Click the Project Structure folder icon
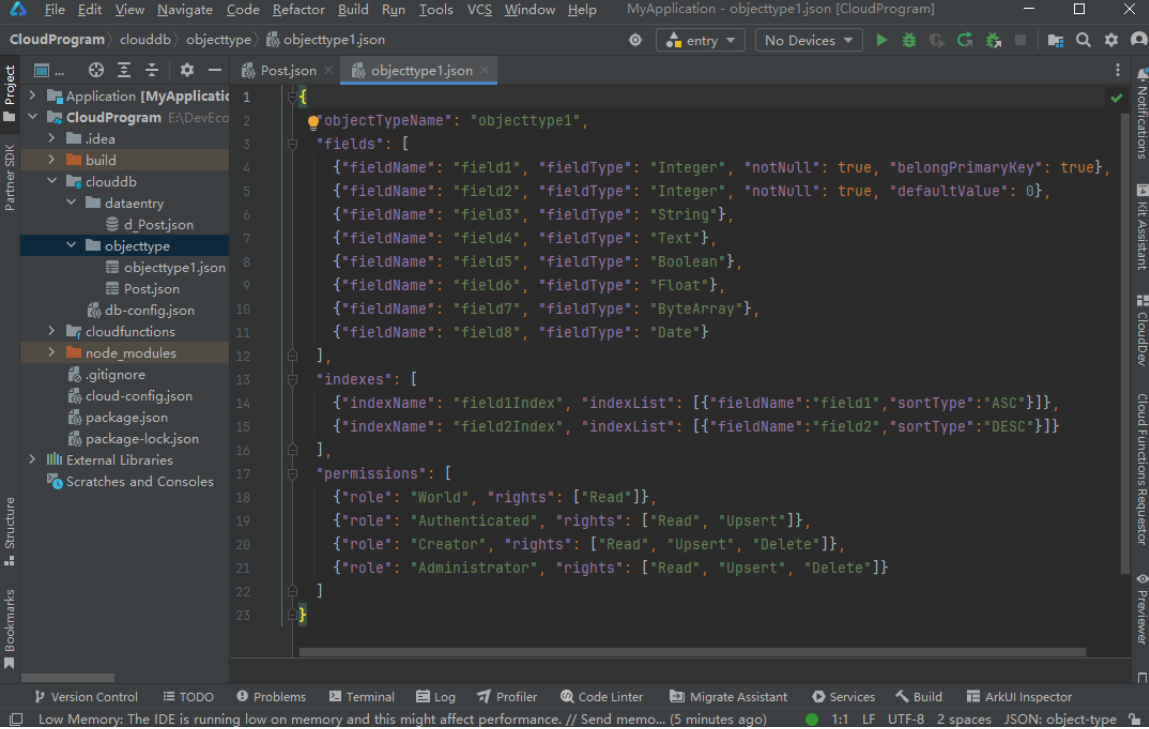This screenshot has height=729, width=1149. (1055, 40)
